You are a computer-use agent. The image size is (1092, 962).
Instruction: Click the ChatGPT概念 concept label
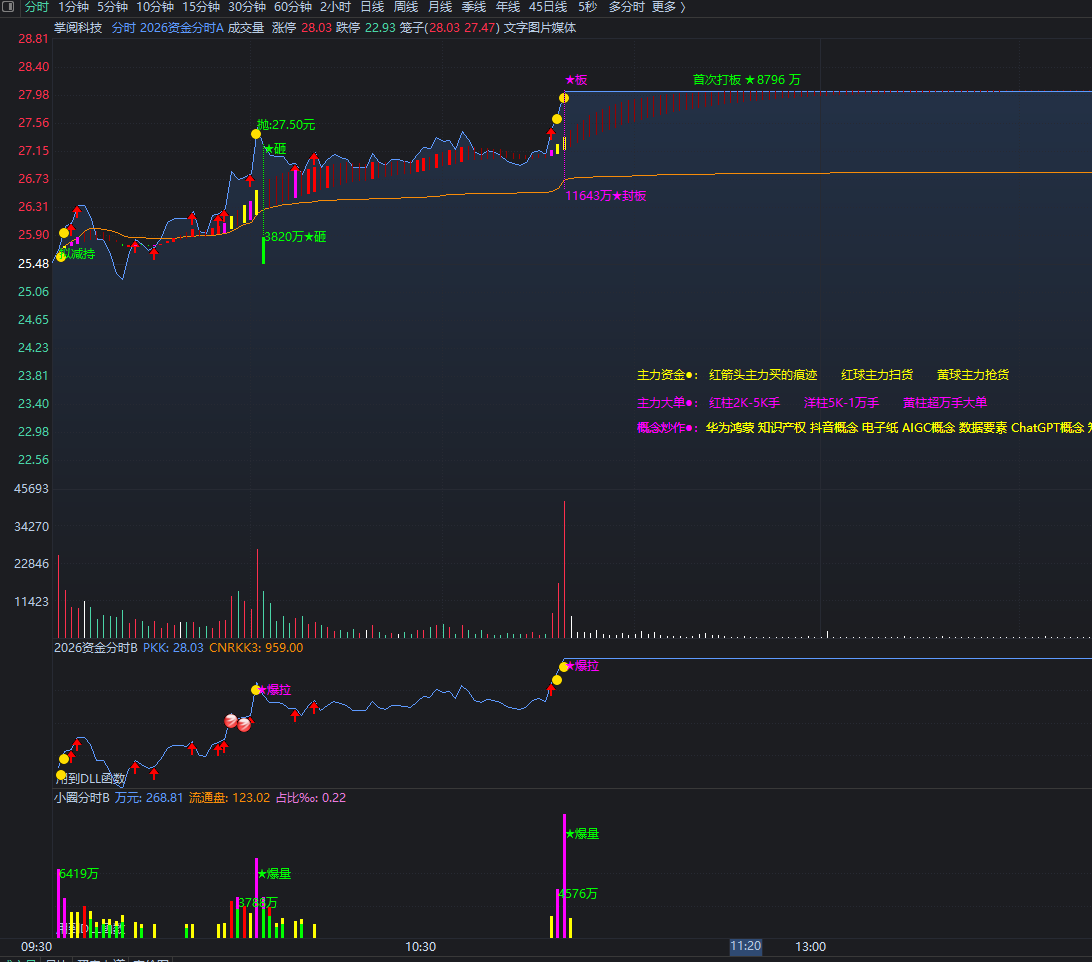[x=1047, y=428]
